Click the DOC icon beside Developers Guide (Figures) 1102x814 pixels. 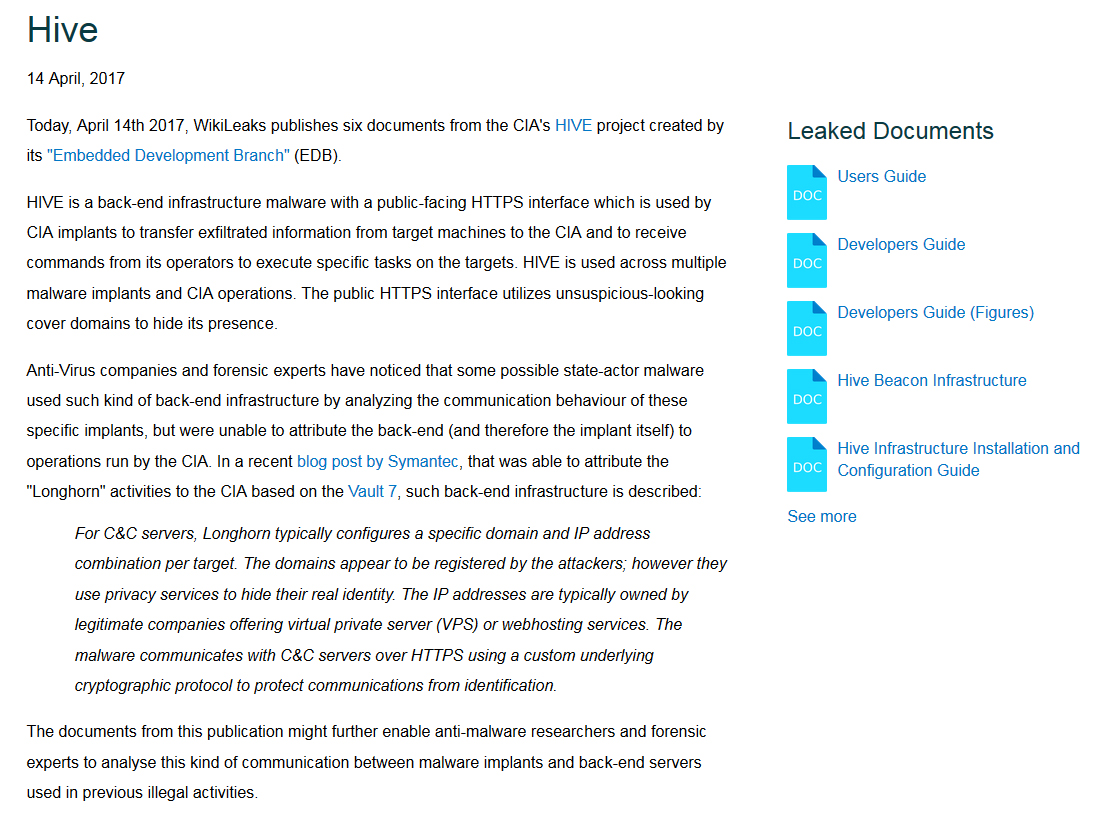point(807,328)
